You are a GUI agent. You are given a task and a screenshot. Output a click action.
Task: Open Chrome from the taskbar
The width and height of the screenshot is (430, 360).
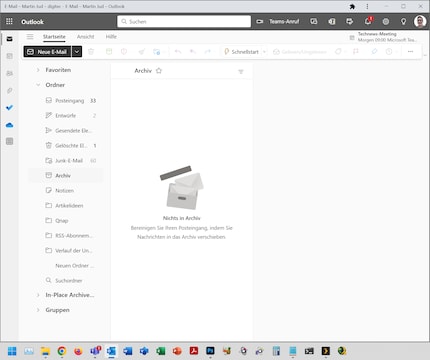[x=62, y=351]
